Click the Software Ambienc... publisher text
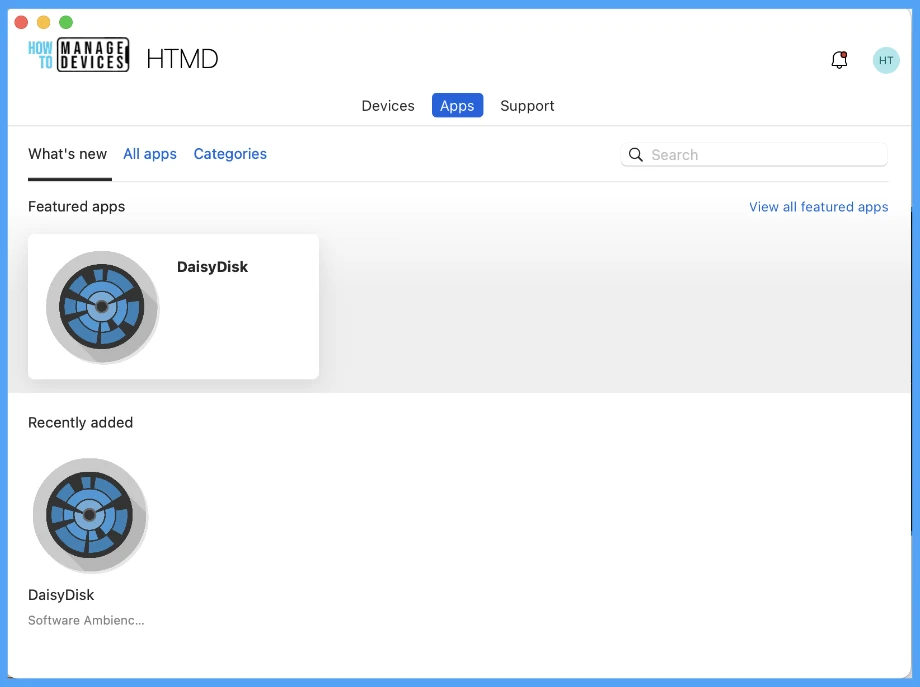The image size is (920, 687). [86, 620]
